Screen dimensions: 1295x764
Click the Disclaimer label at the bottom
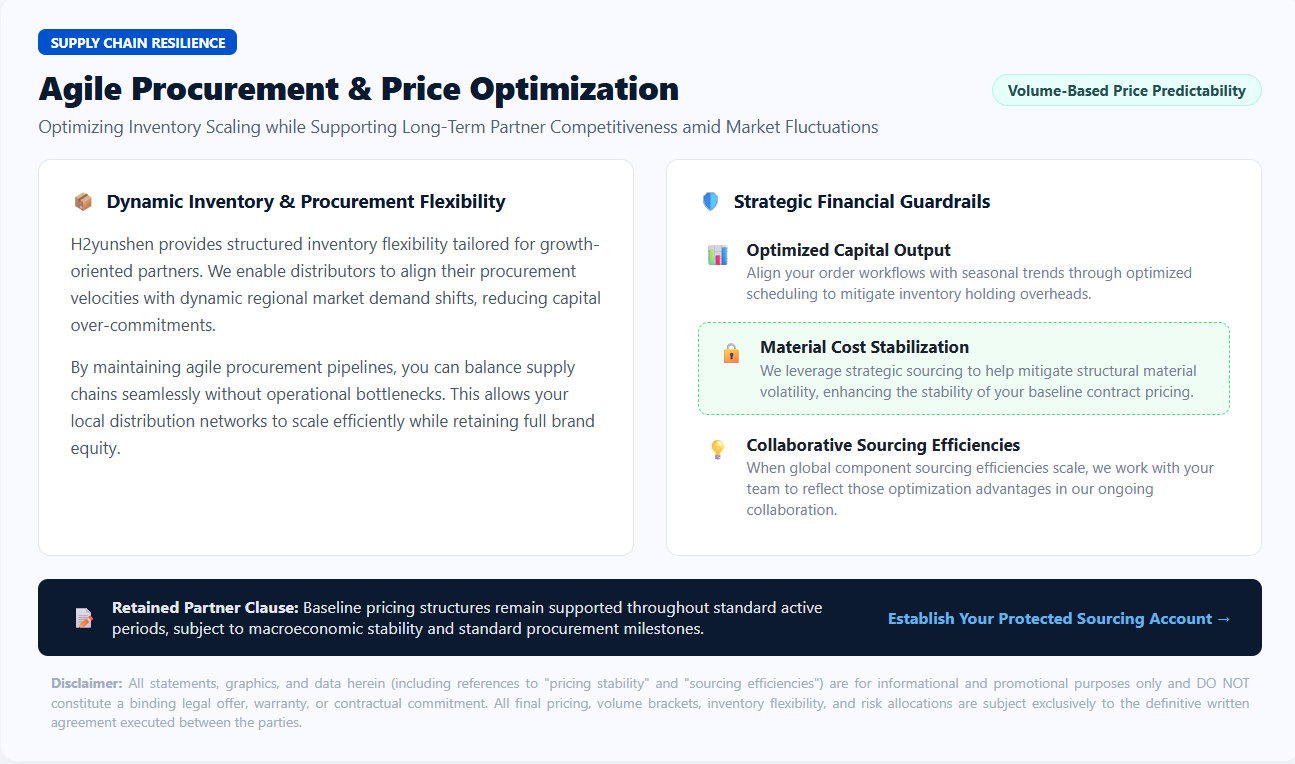[87, 684]
